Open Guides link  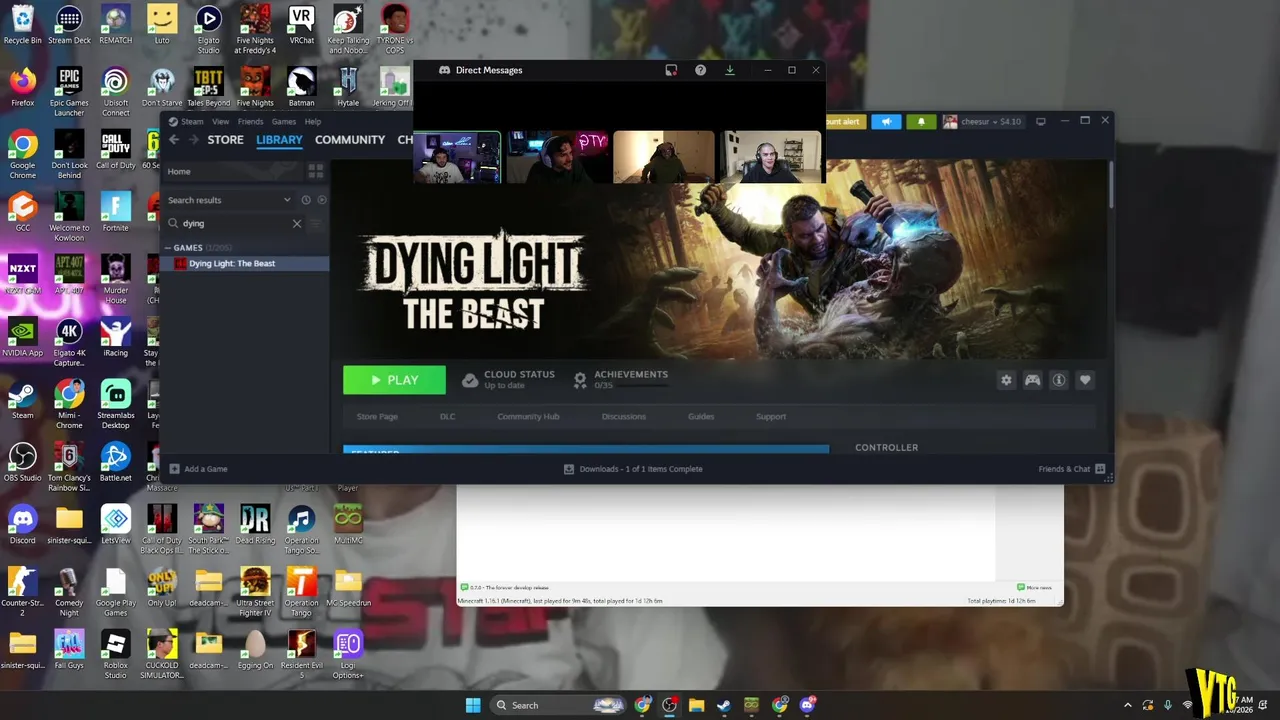tap(701, 416)
